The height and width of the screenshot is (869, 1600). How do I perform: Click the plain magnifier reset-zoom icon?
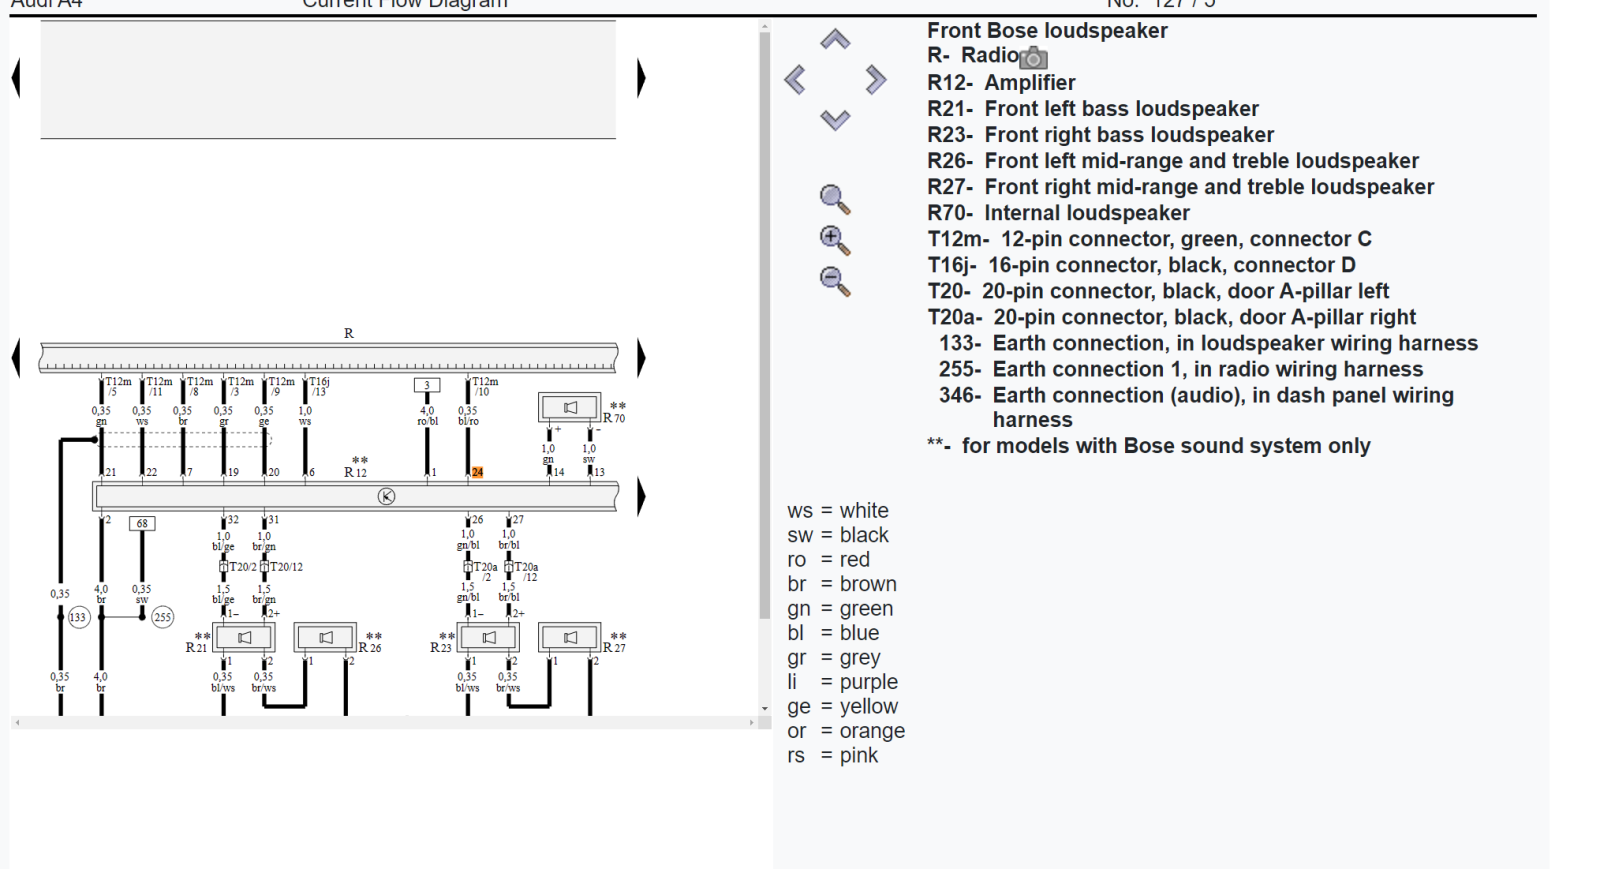(x=834, y=199)
